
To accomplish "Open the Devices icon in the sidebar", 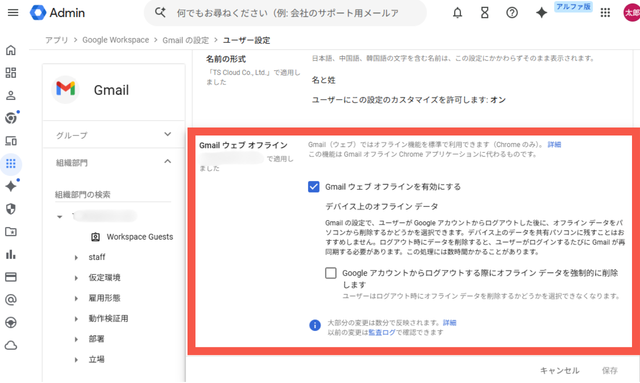I will tap(11, 141).
